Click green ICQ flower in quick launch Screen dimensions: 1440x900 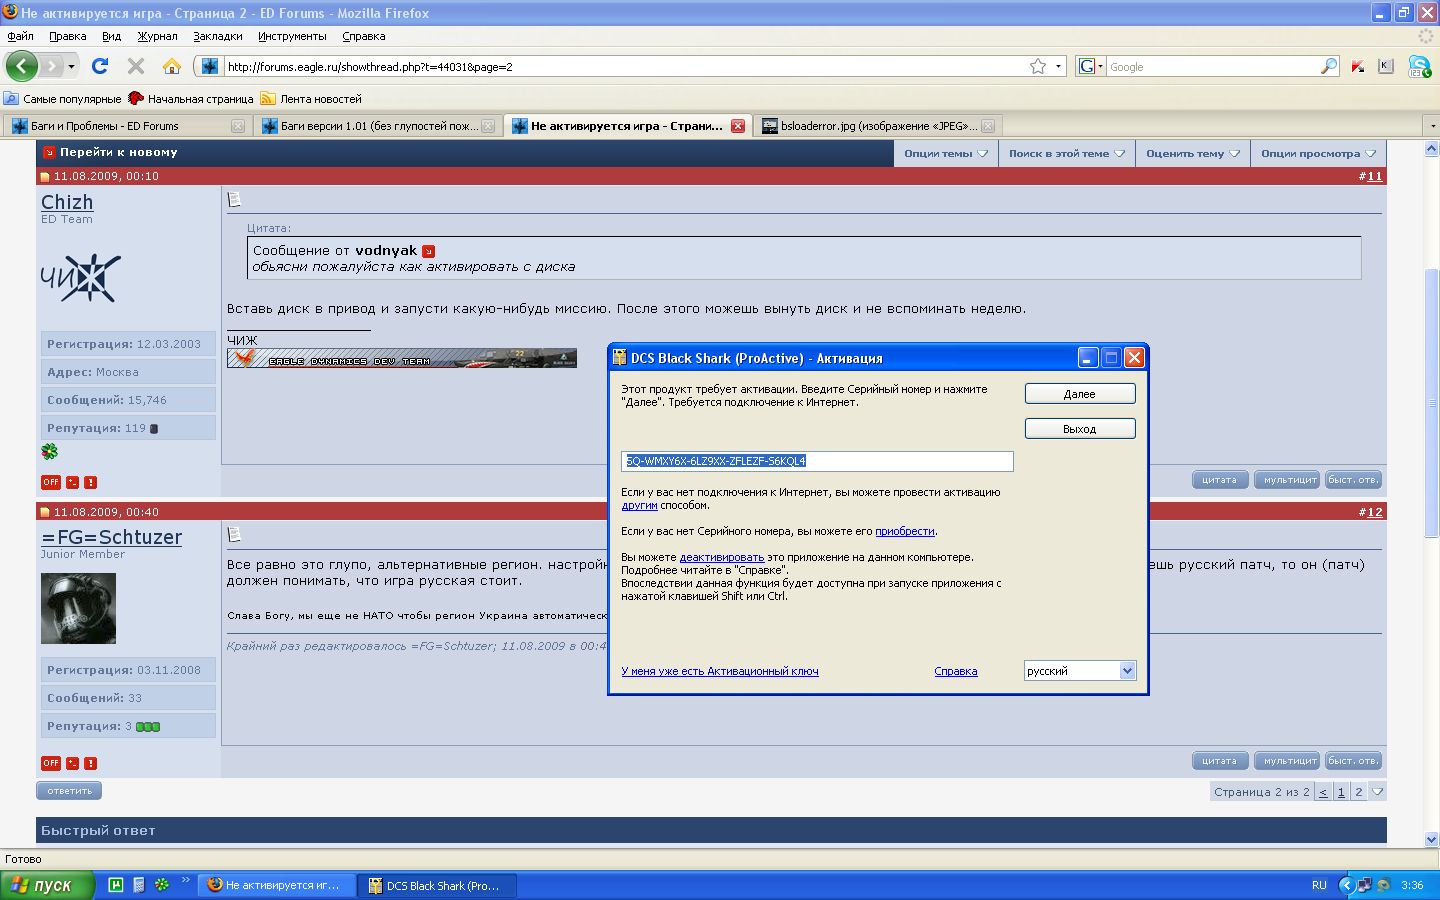pyautogui.click(x=161, y=885)
